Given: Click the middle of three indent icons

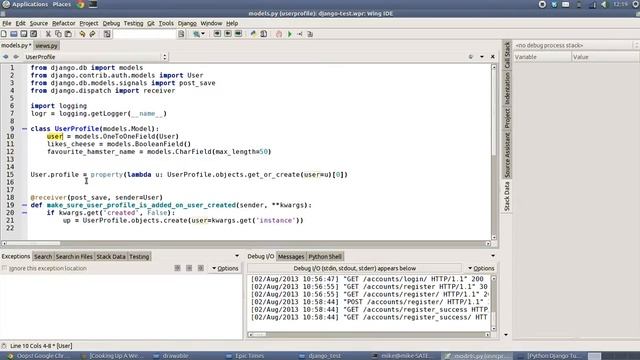Looking at the screenshot, I should pos(228,34).
